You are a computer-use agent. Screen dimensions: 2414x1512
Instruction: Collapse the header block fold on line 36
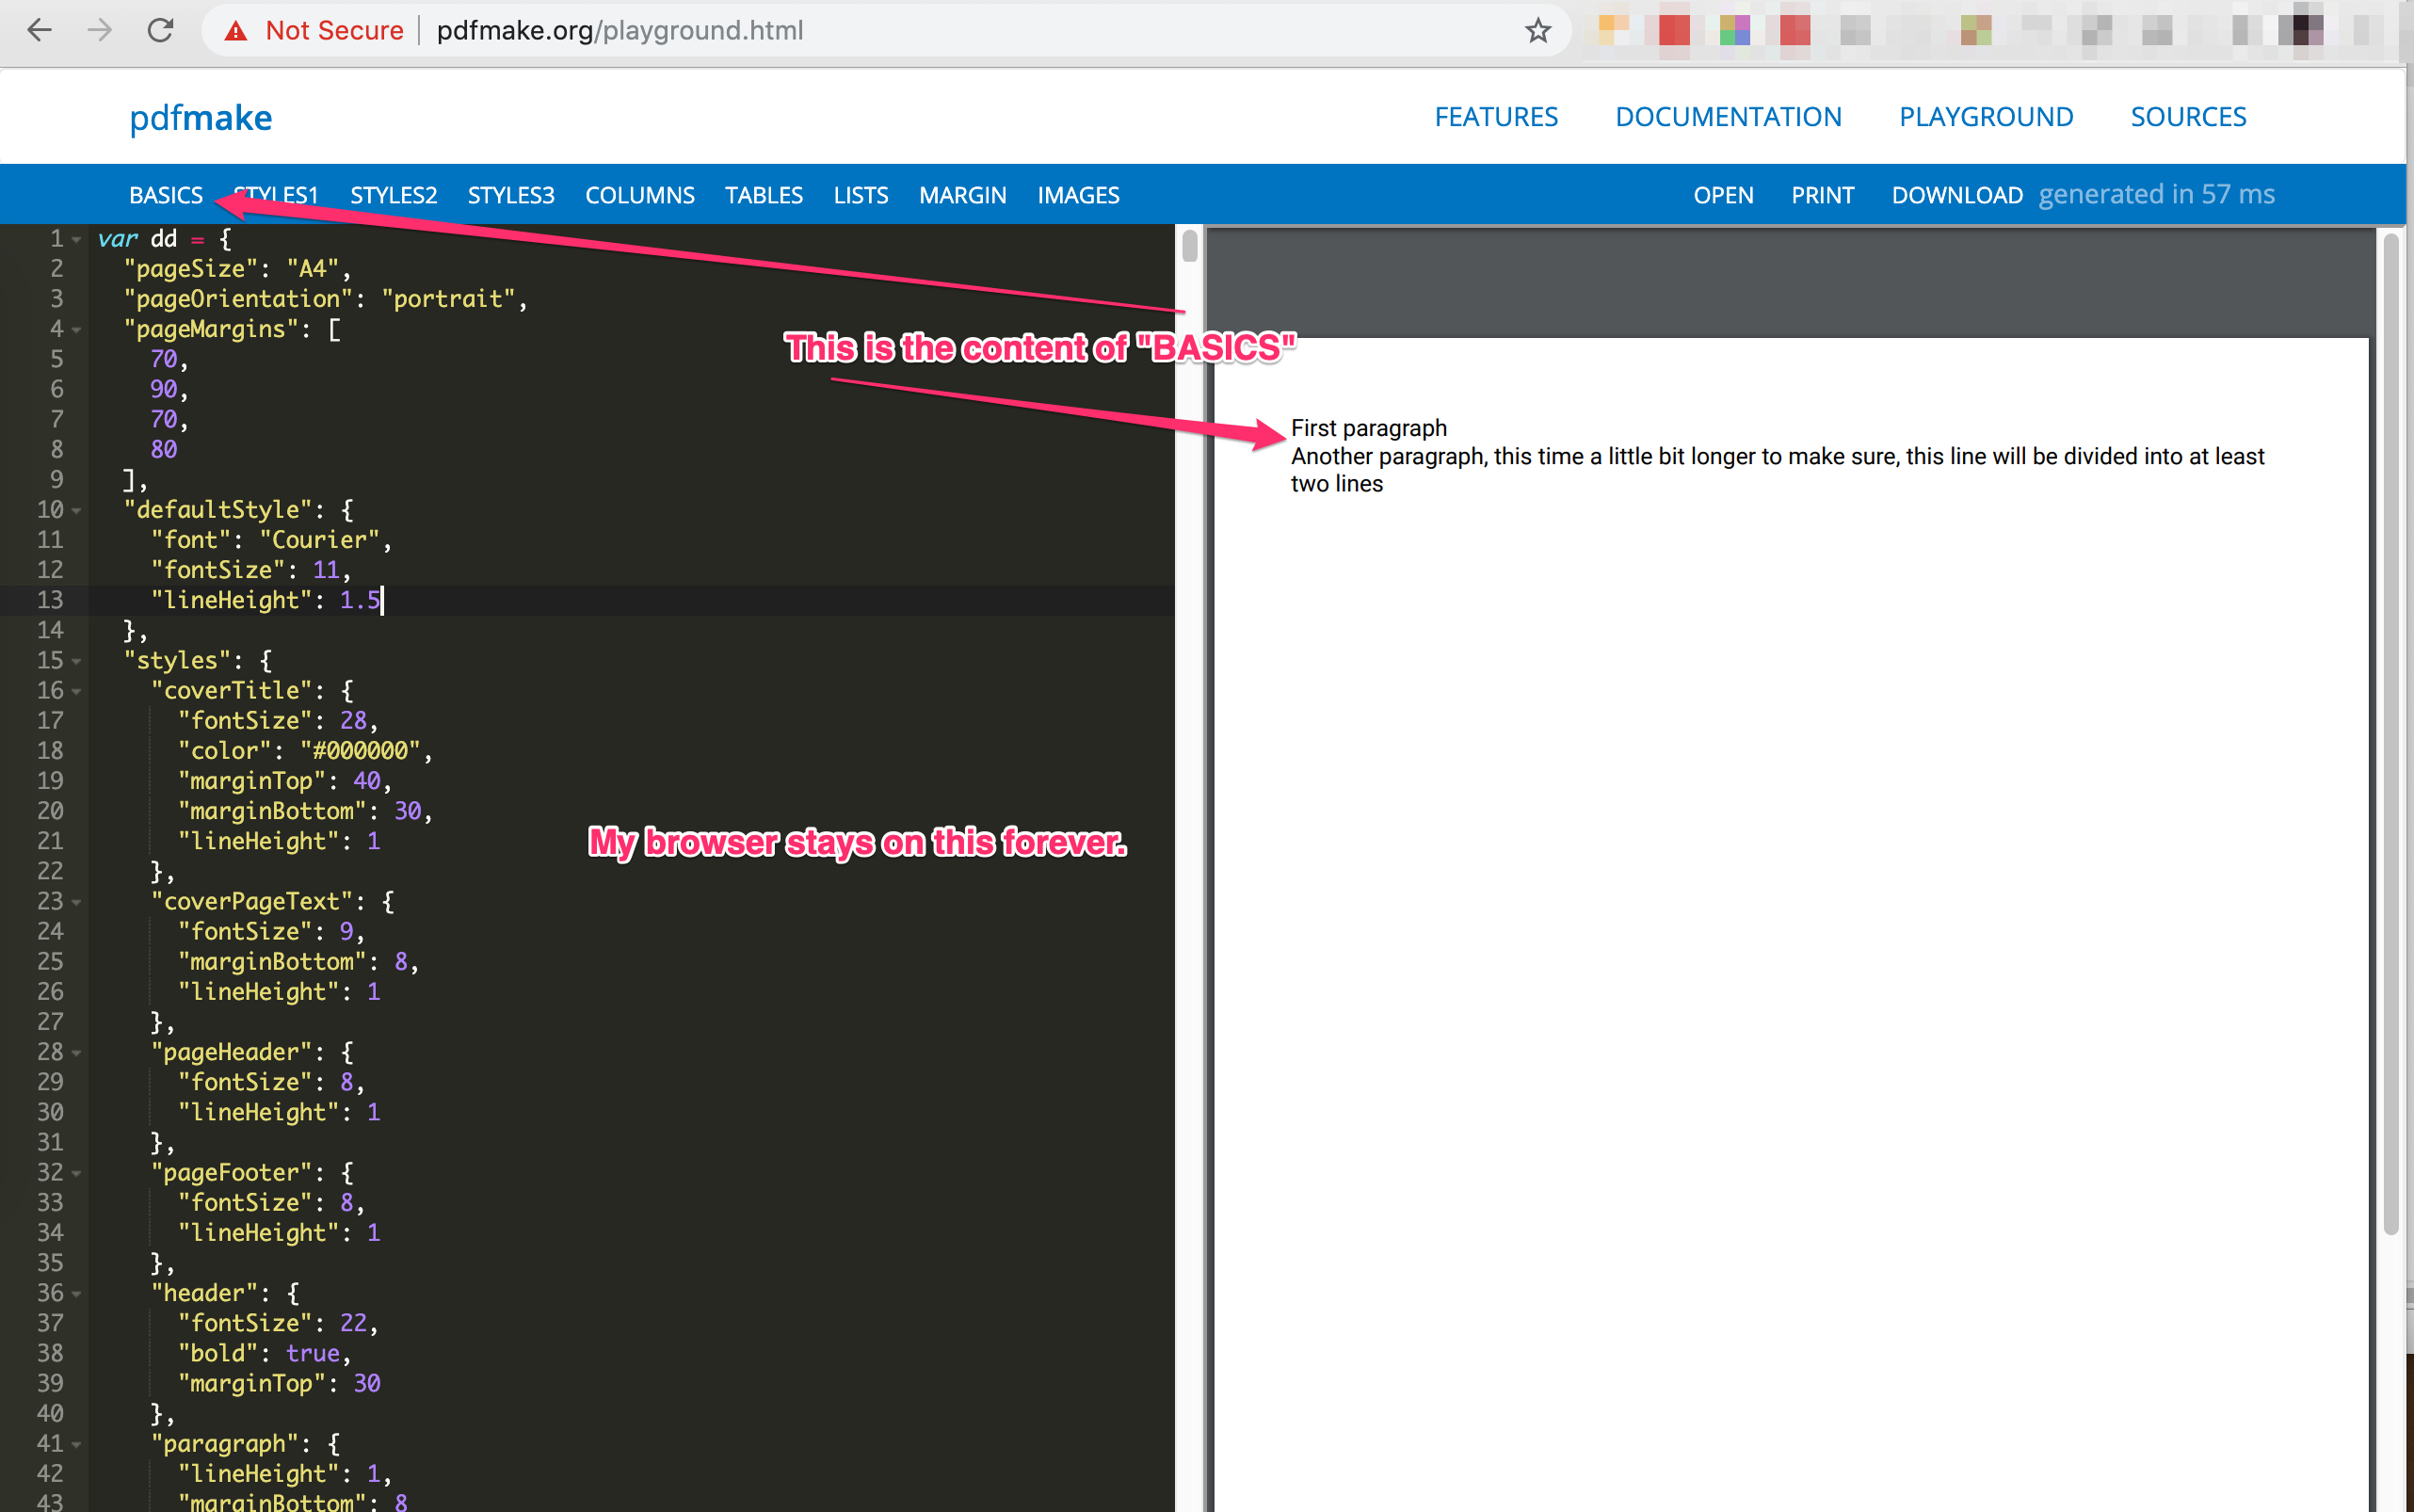pos(78,1293)
